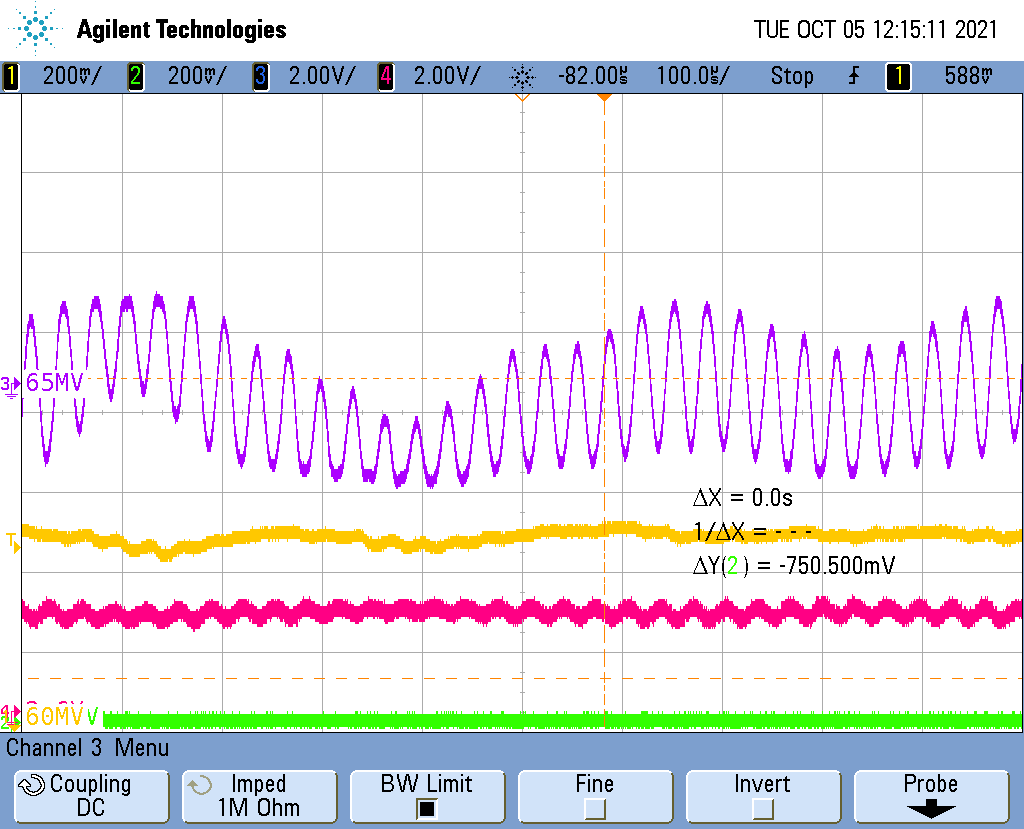Click the 65MV offset label

pos(55,382)
